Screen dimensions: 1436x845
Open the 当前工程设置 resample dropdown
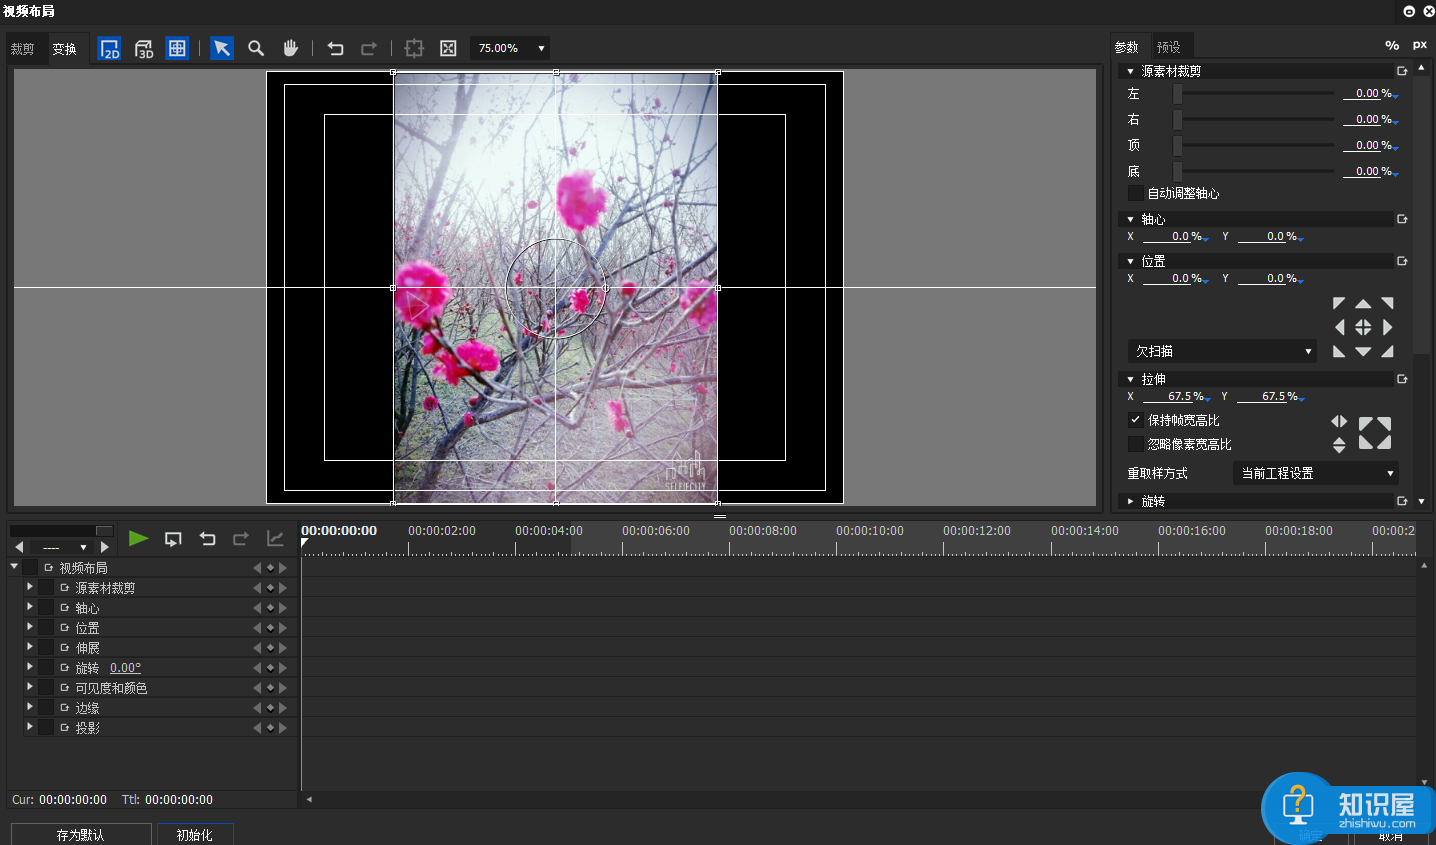click(1316, 473)
